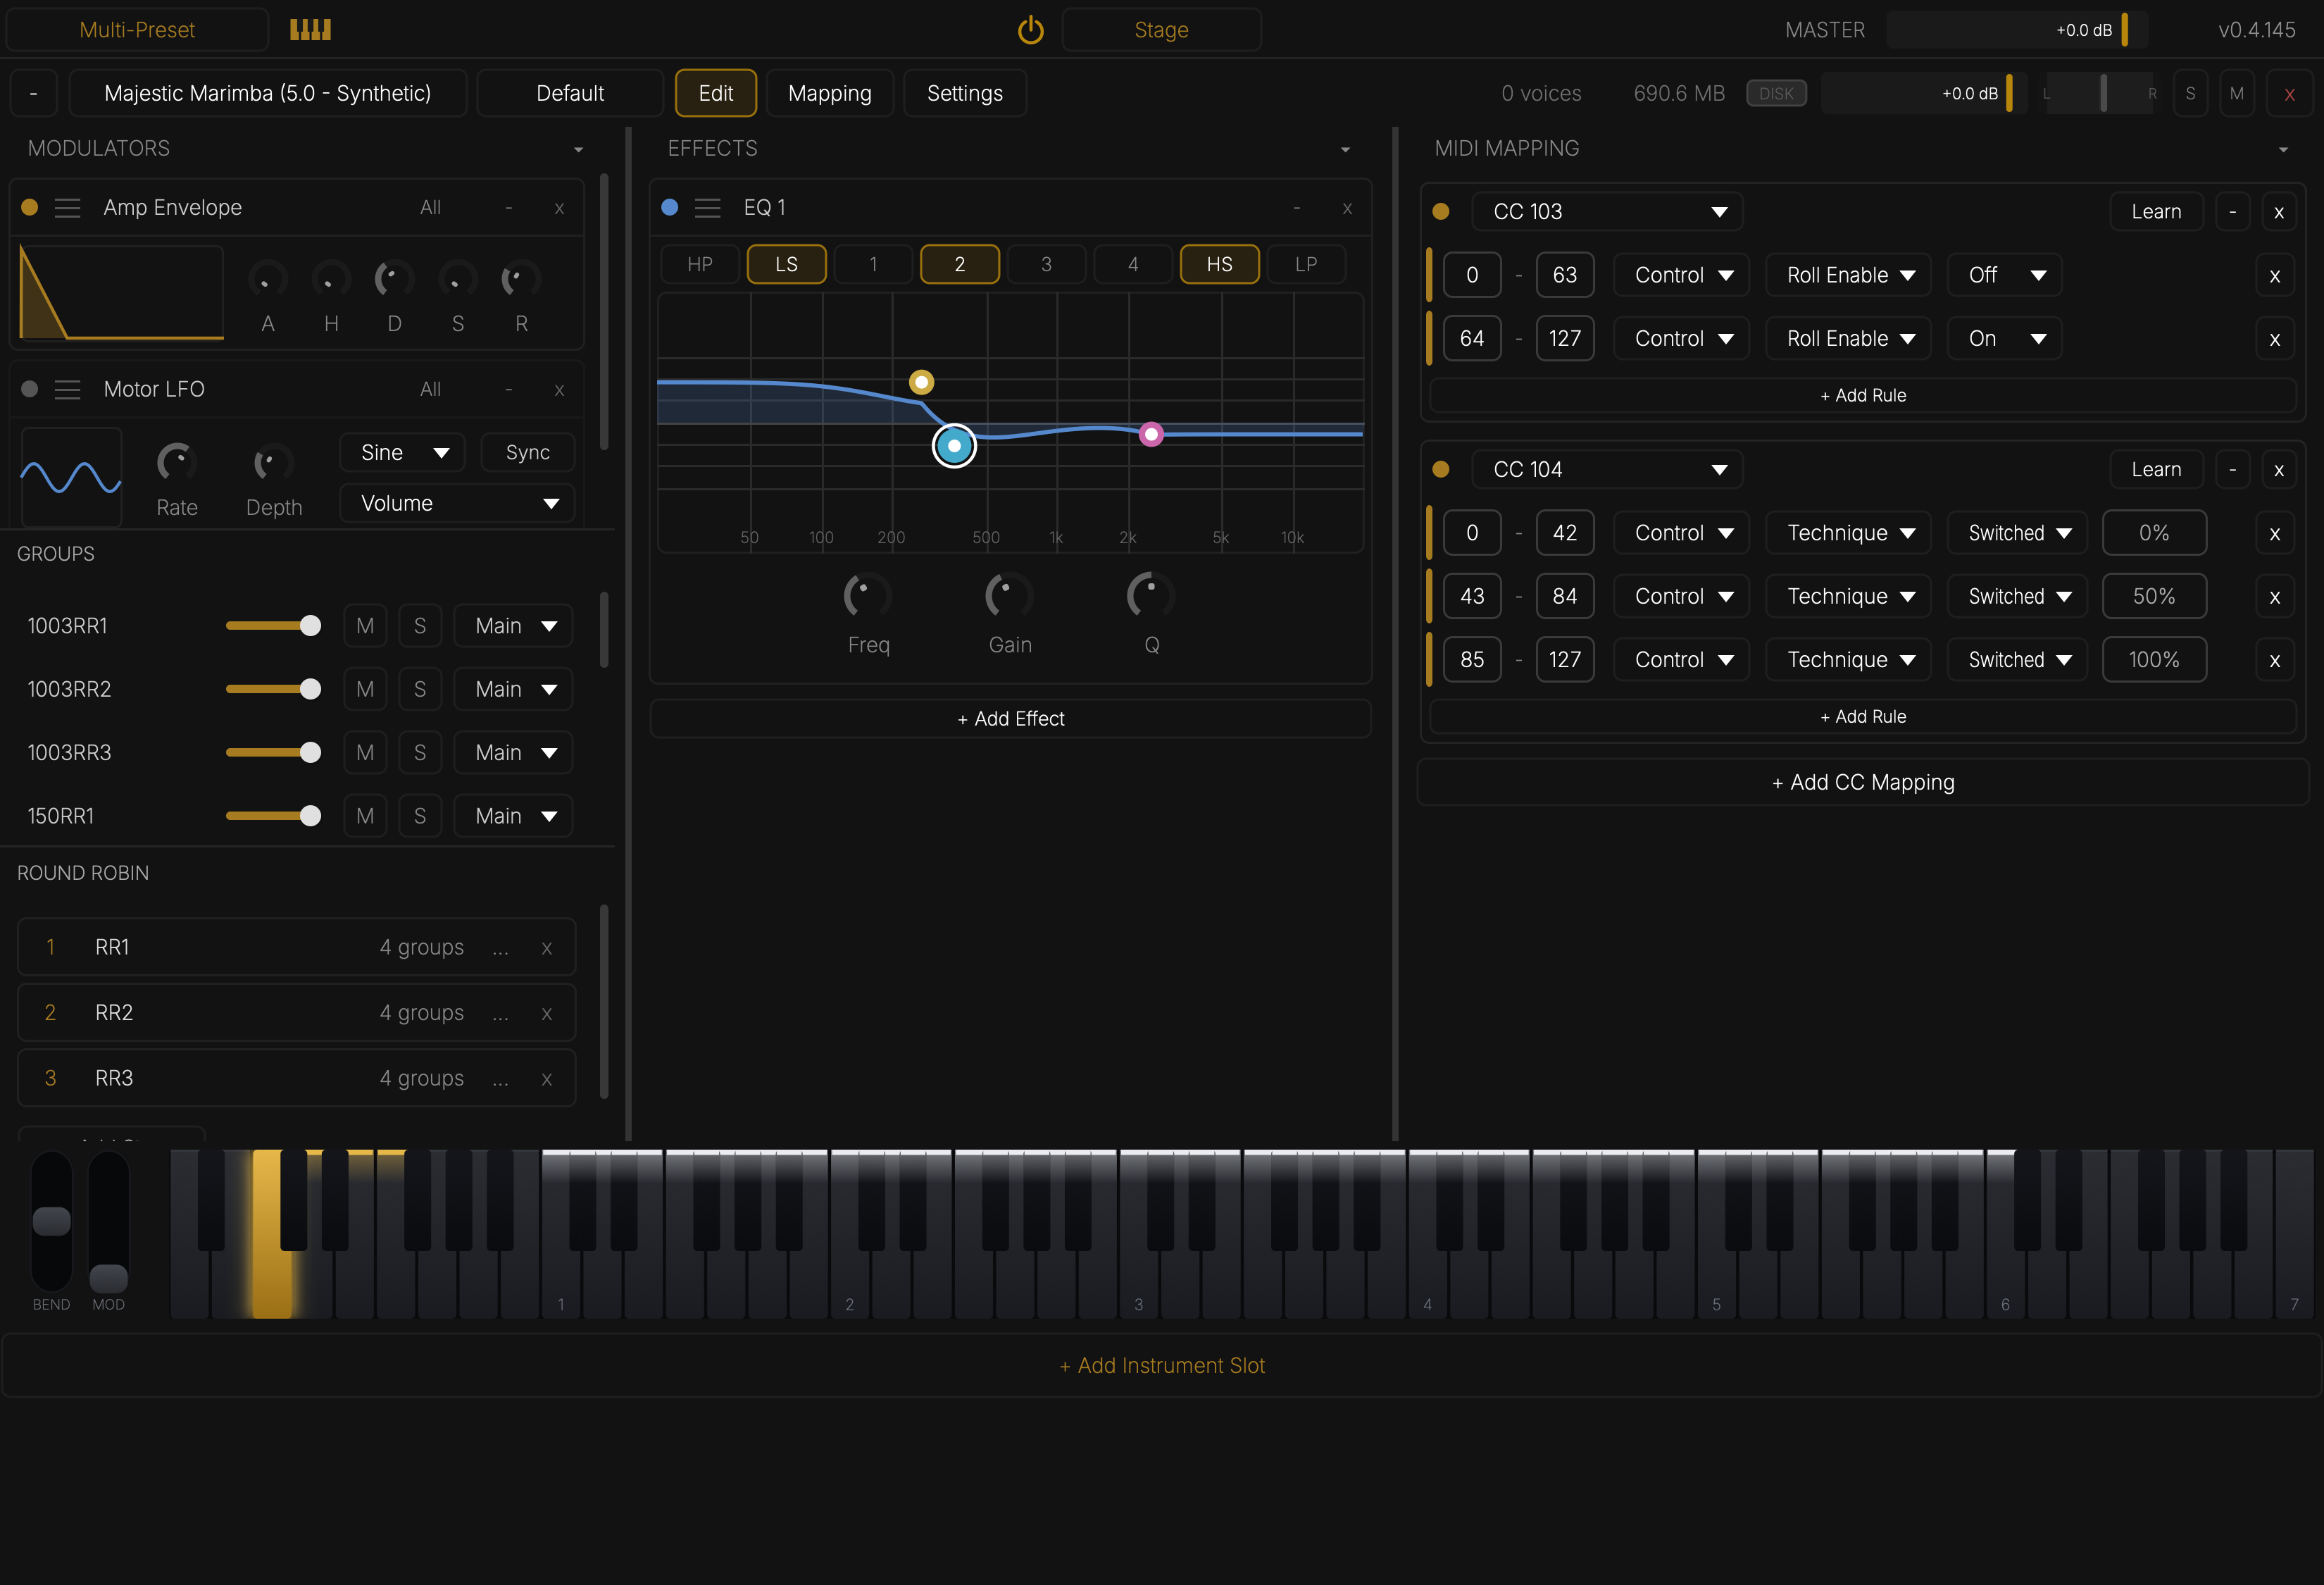This screenshot has width=2324, height=1585.
Task: Delete the RR2 round robin entry
Action: click(547, 1013)
